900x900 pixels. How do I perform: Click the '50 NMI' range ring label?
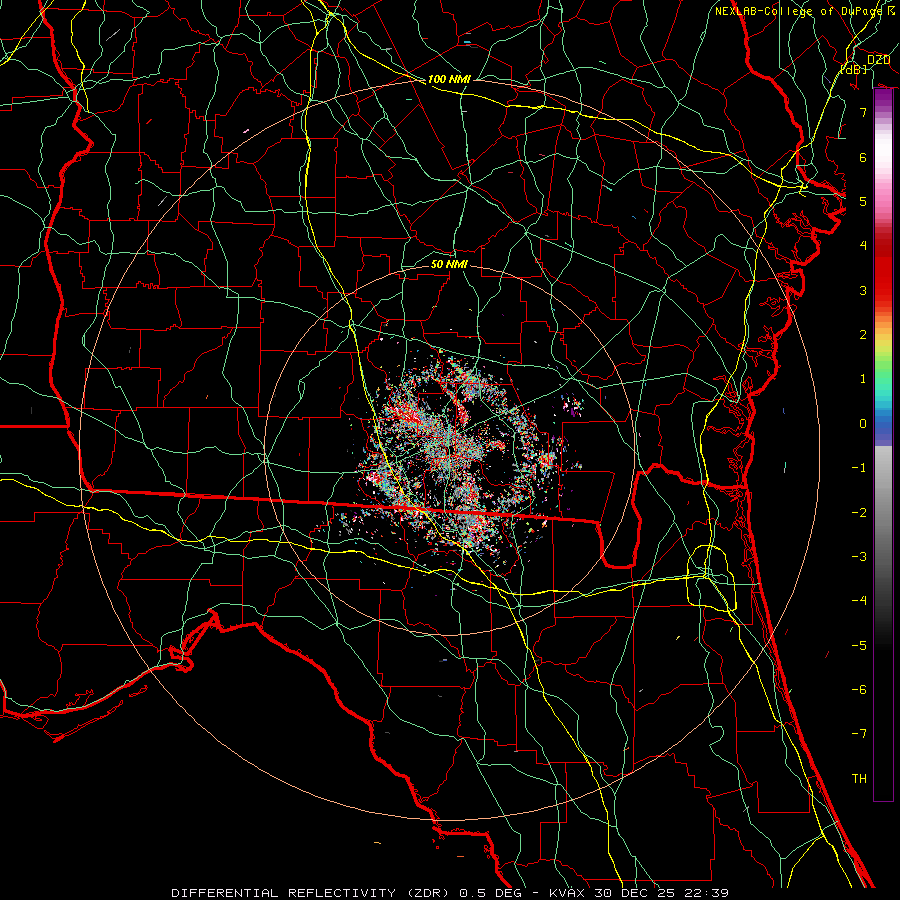[449, 264]
